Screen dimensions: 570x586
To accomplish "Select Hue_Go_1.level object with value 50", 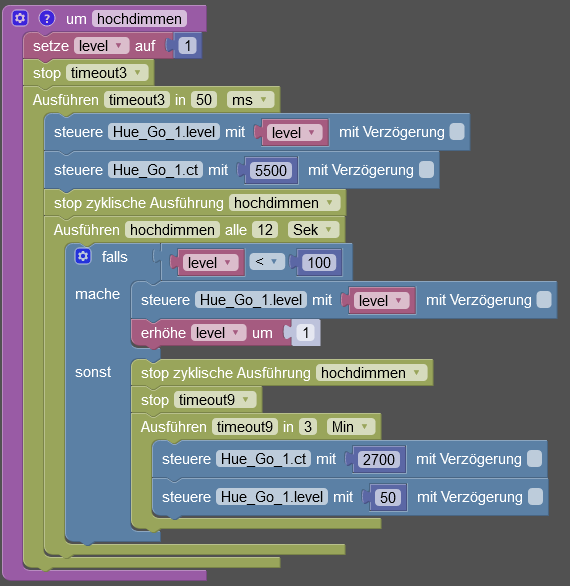I will tap(272, 497).
